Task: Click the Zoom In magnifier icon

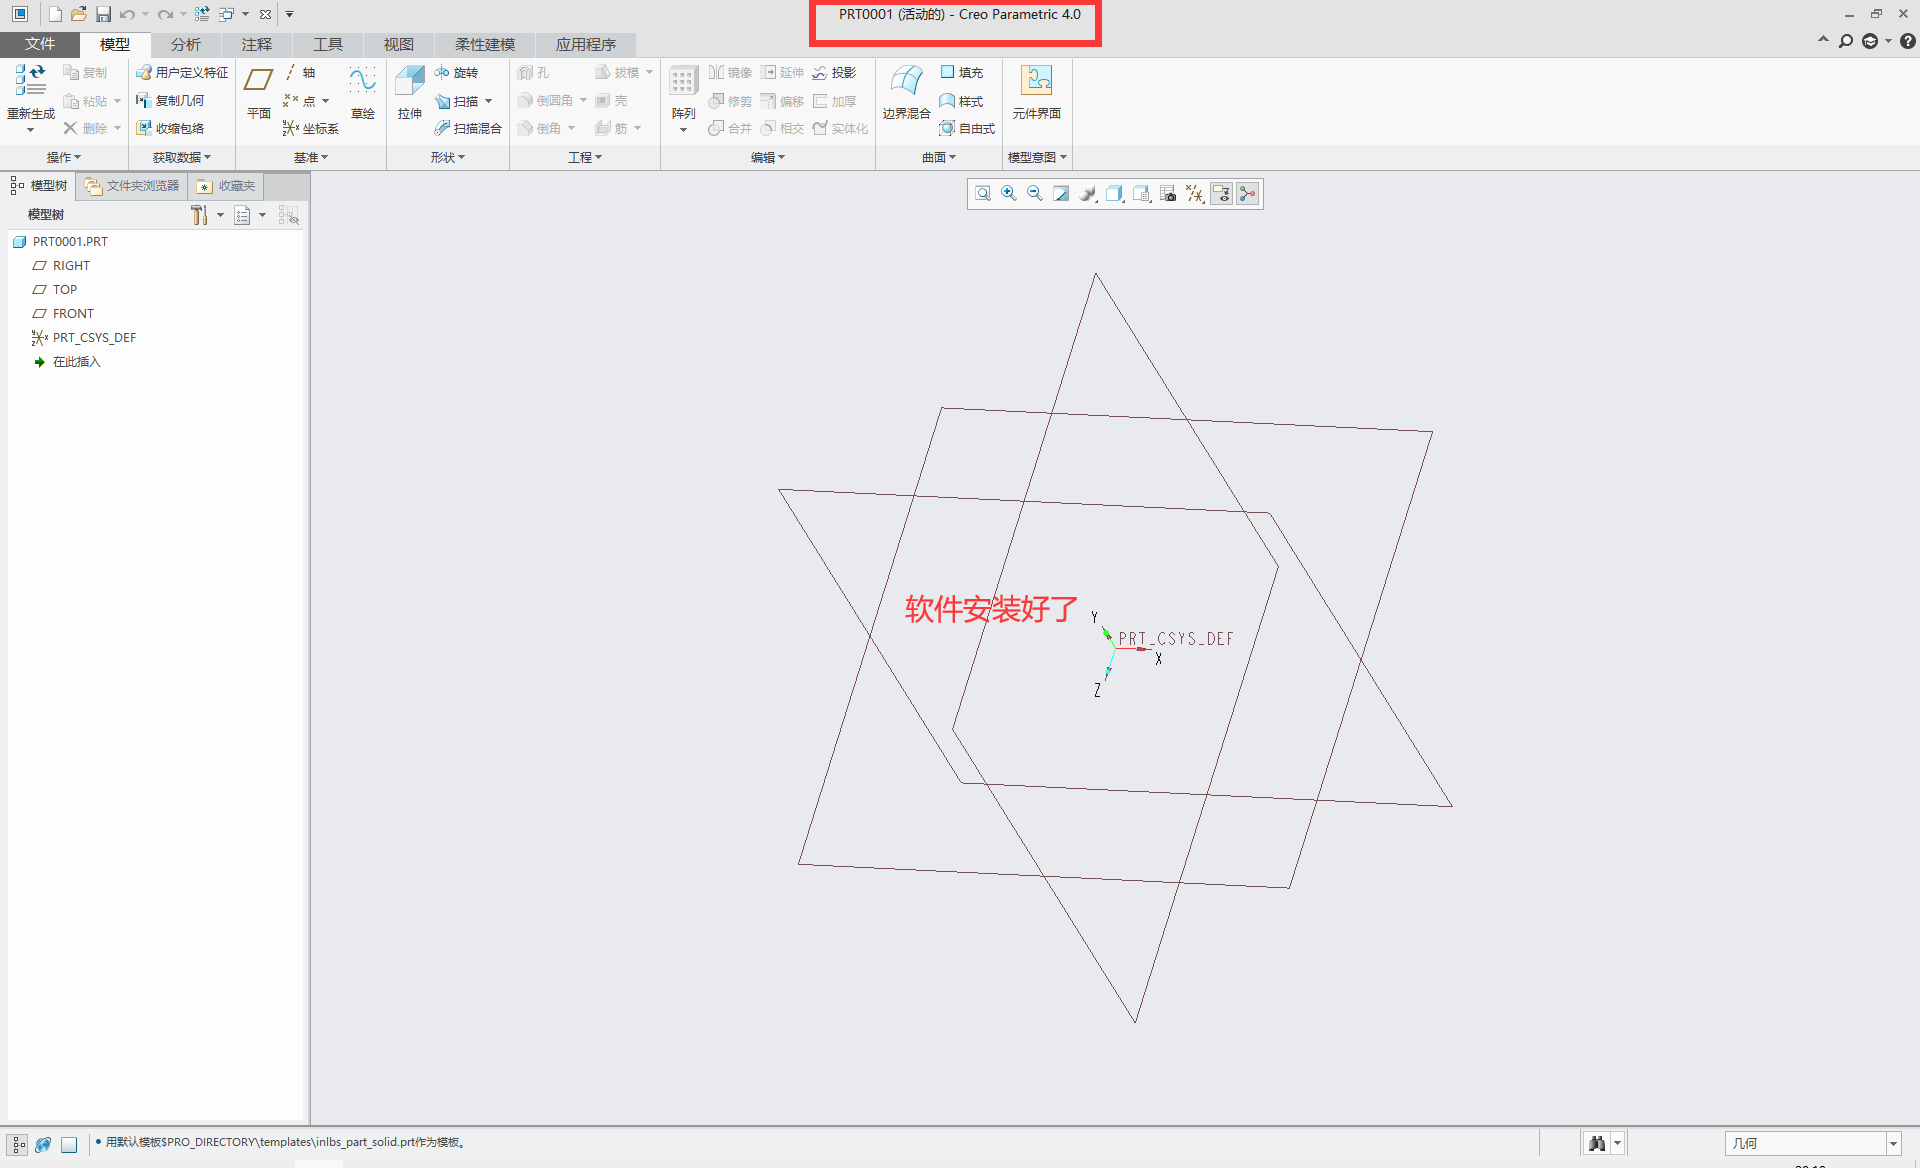Action: [1009, 194]
